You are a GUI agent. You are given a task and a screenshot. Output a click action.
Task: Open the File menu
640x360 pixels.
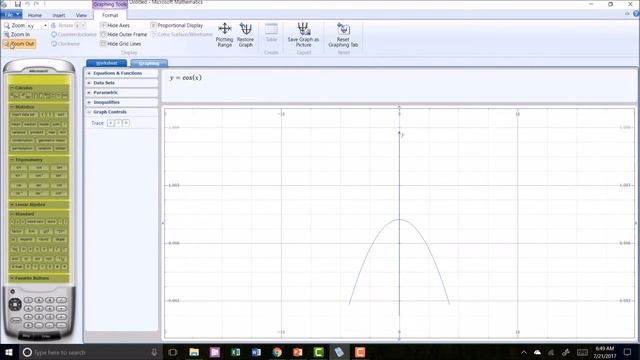(12, 15)
